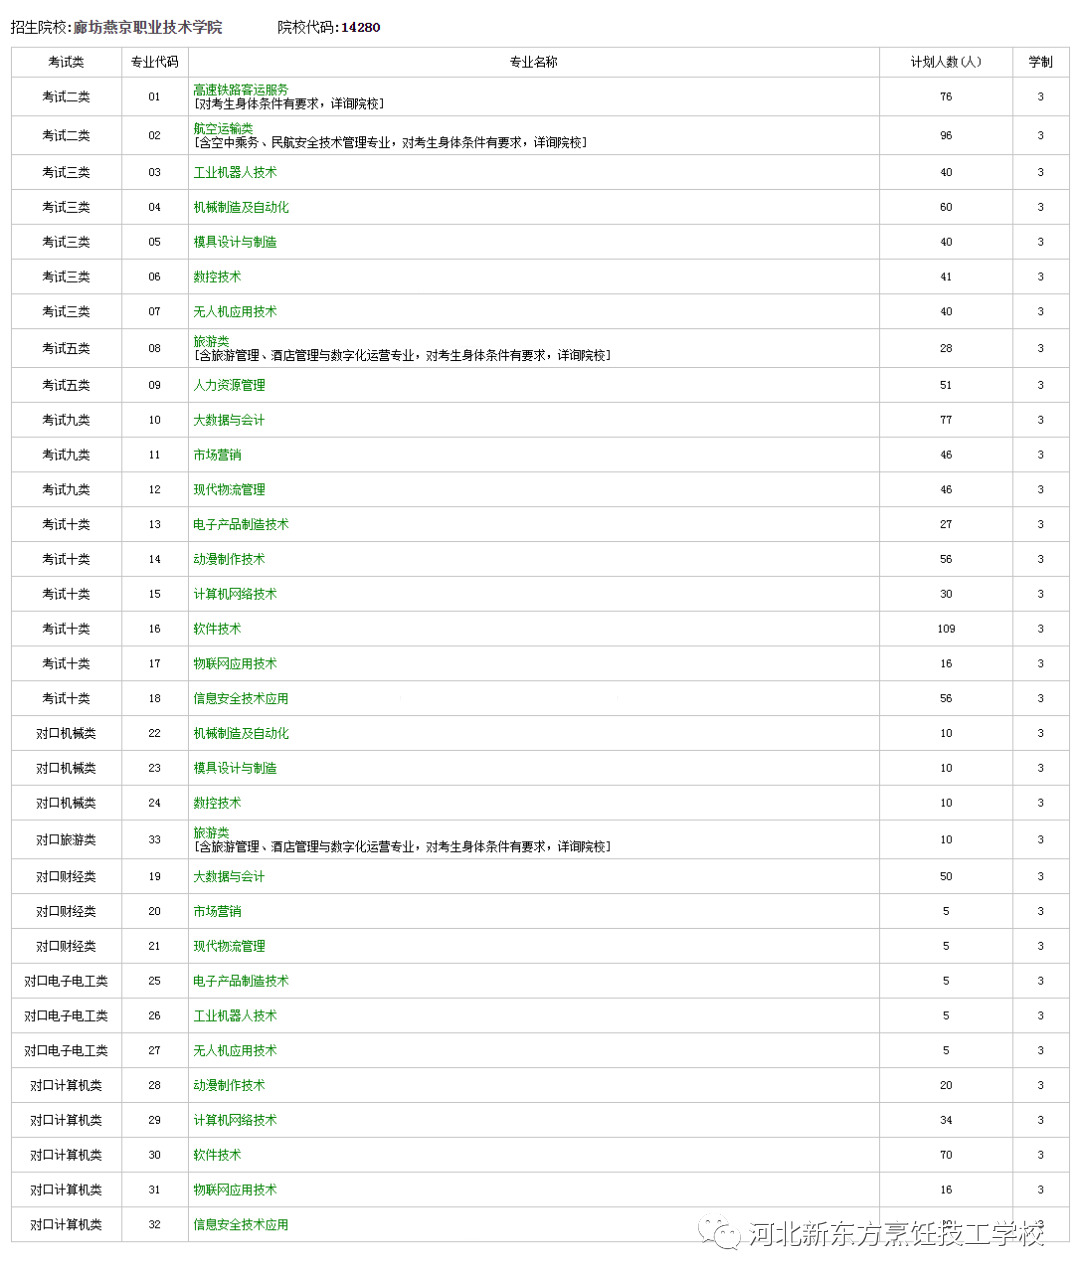Click the 计划人数(人) column header

click(945, 62)
